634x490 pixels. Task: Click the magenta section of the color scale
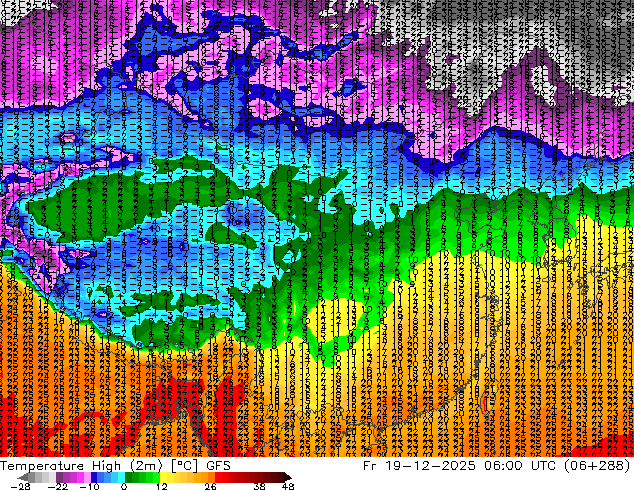(x=73, y=477)
